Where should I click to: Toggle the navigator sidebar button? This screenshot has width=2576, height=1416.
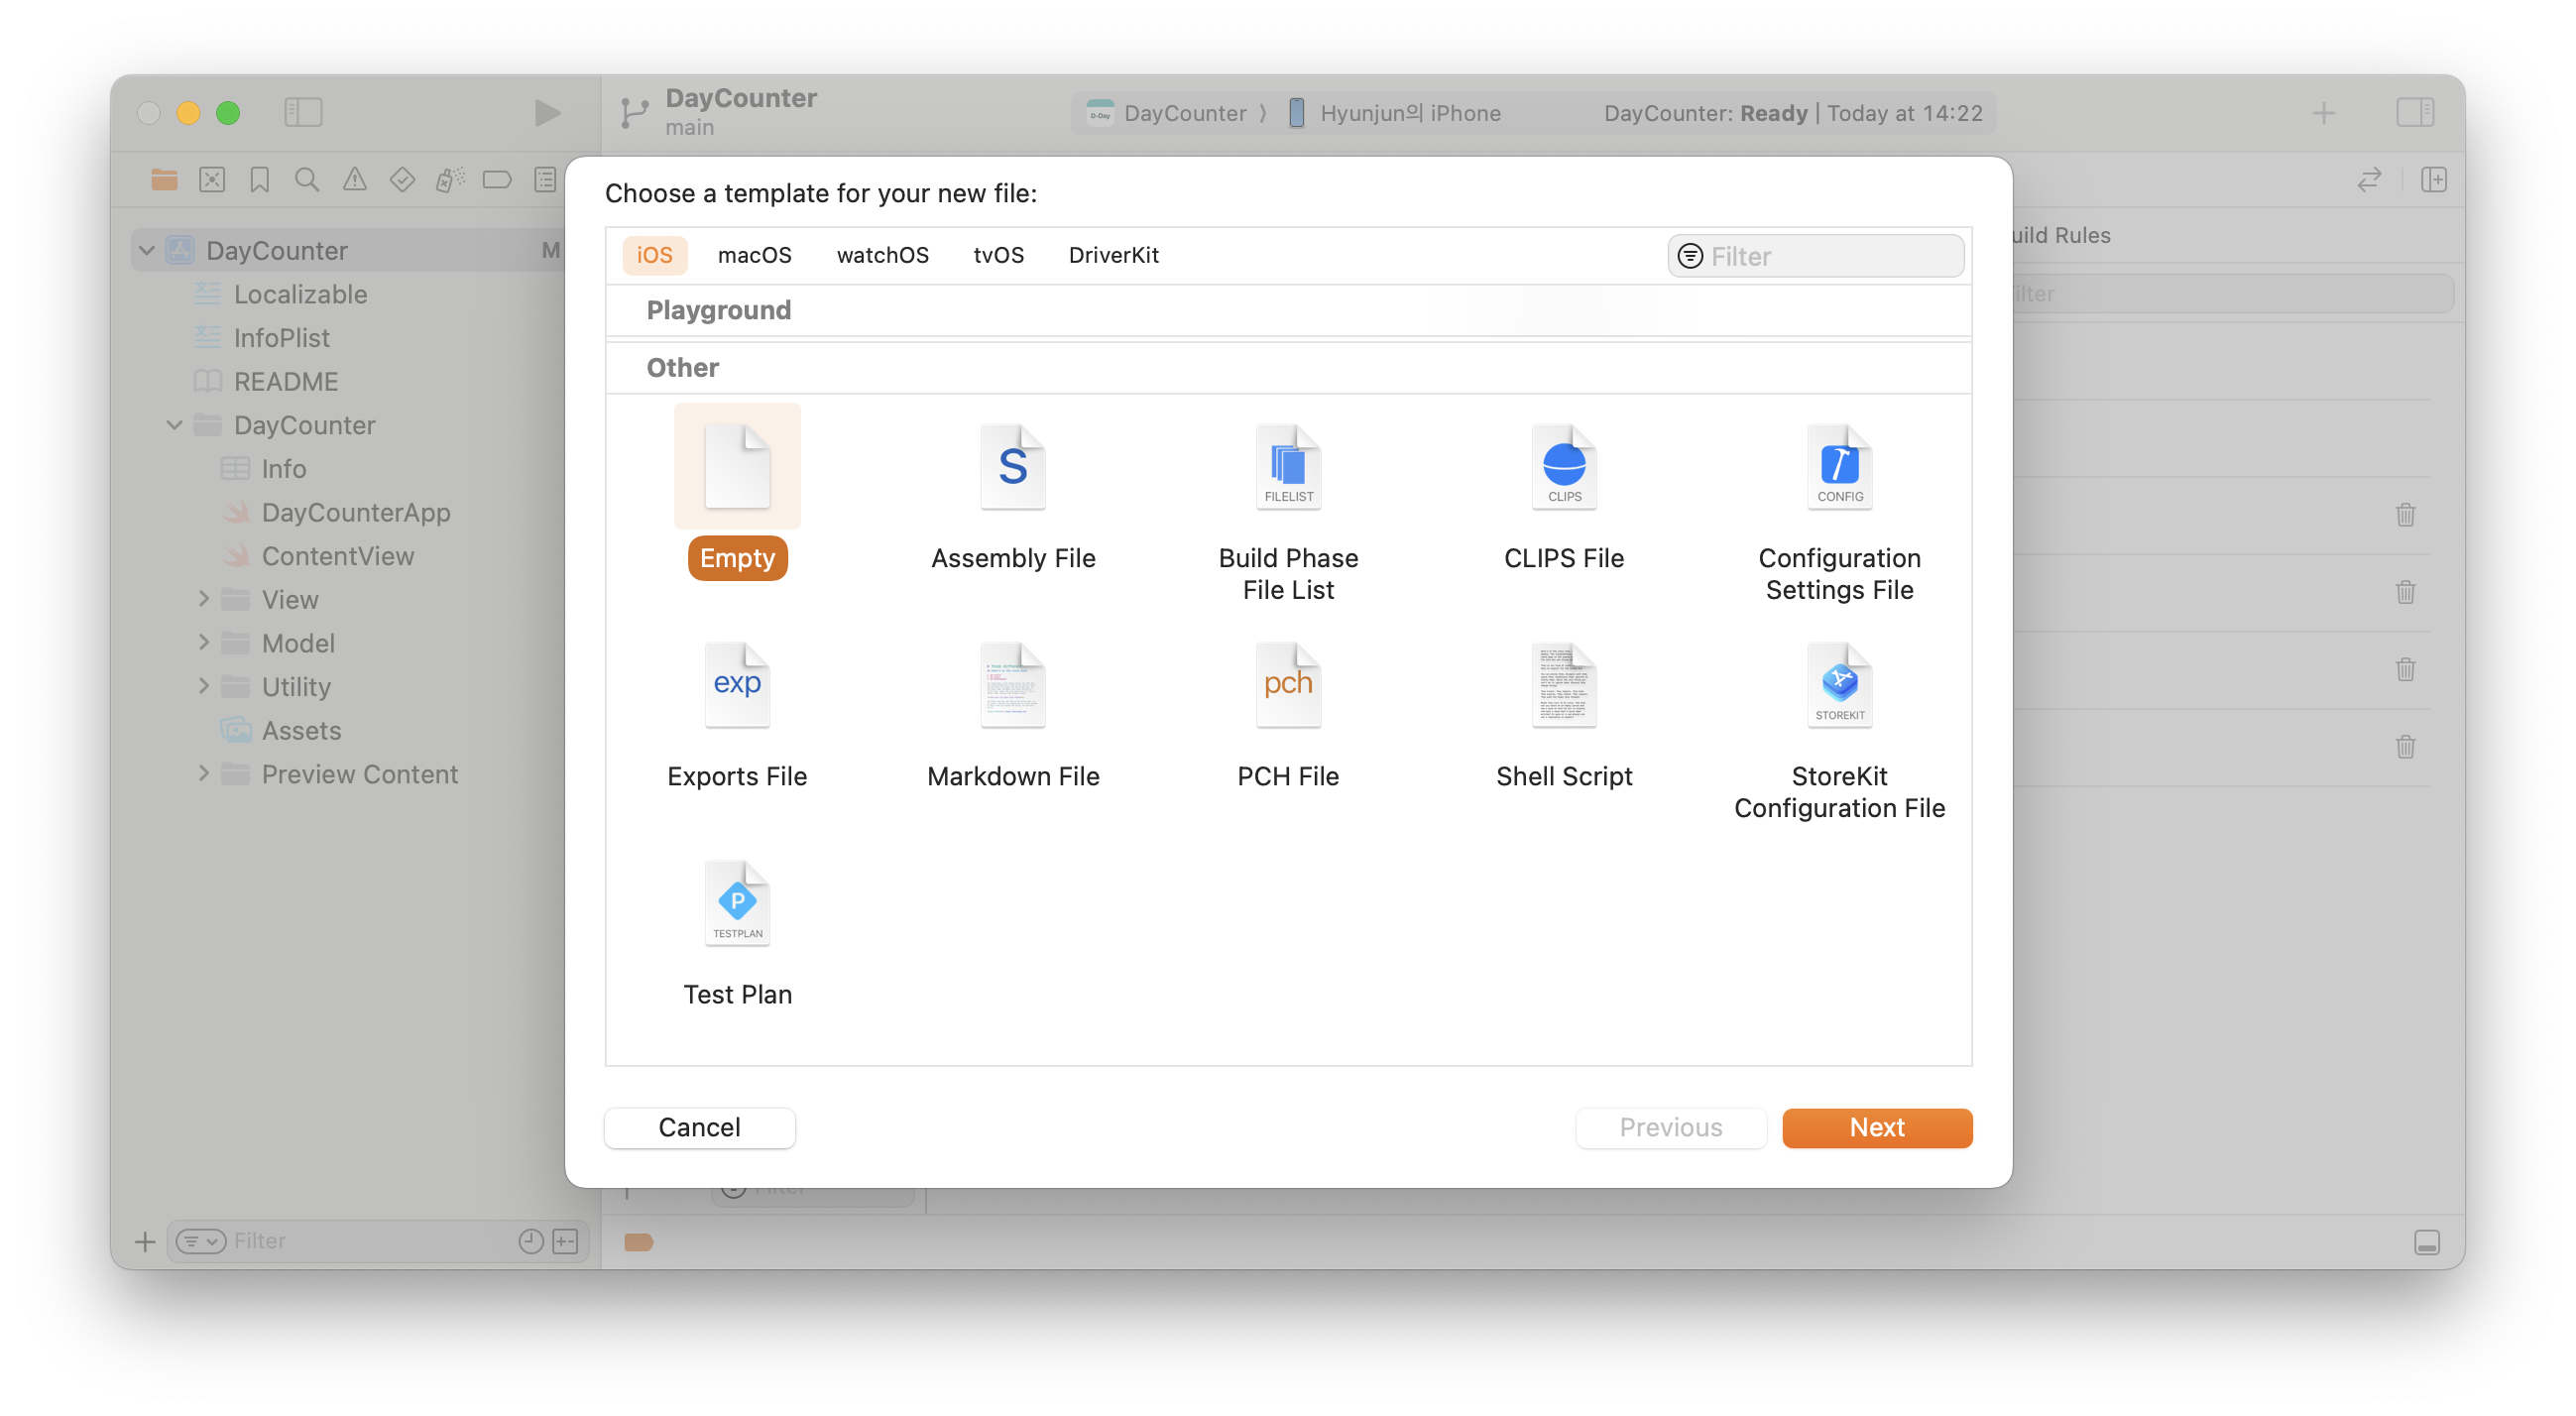pyautogui.click(x=303, y=112)
